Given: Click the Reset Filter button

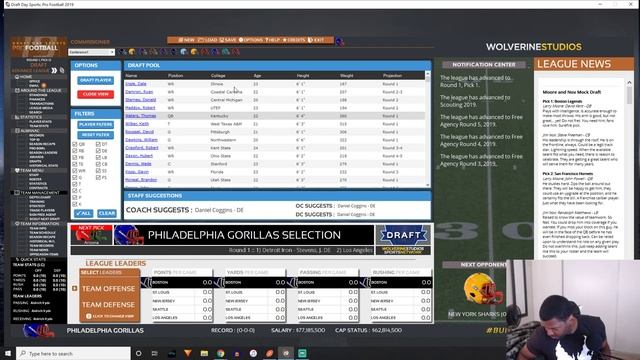Looking at the screenshot, I should click(x=96, y=135).
